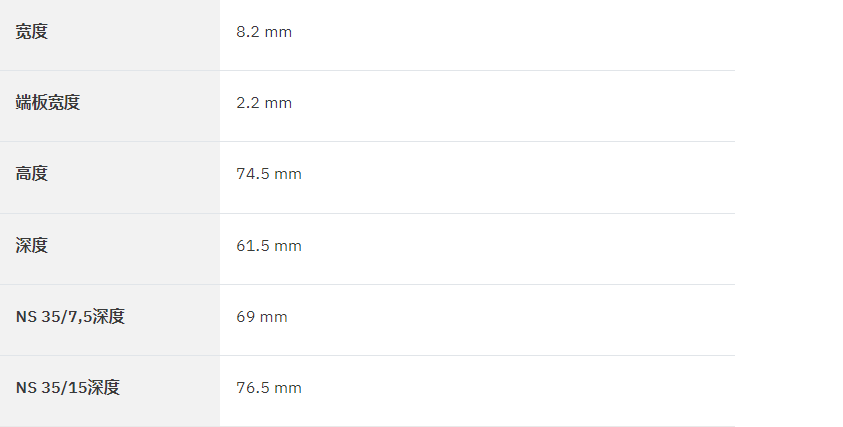The height and width of the screenshot is (427, 843).
Task: Select the 74.5 mm height value
Action: click(x=269, y=174)
